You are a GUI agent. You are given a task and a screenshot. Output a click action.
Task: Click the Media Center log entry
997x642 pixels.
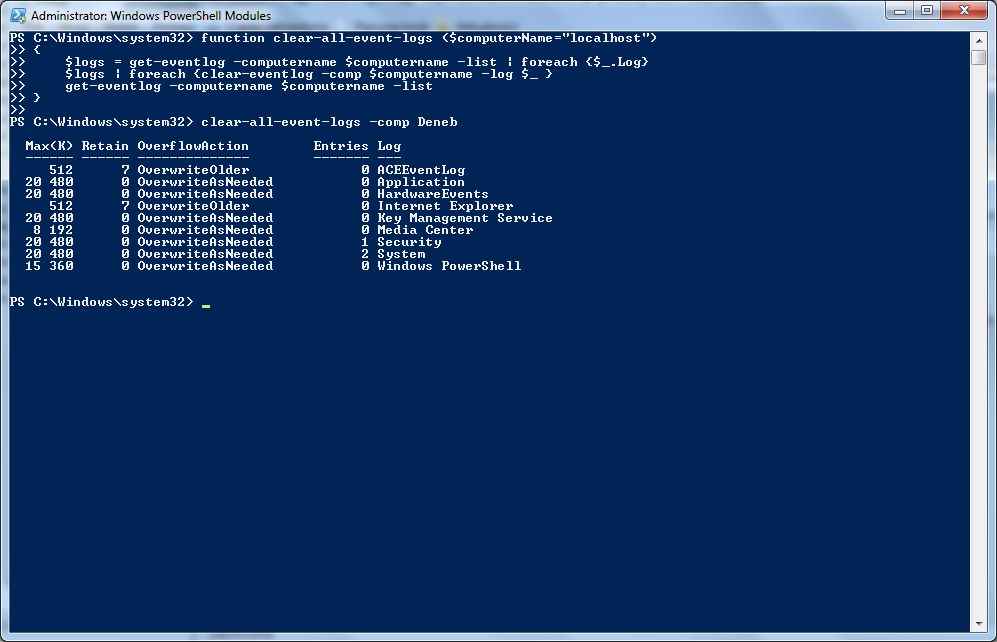(x=425, y=230)
